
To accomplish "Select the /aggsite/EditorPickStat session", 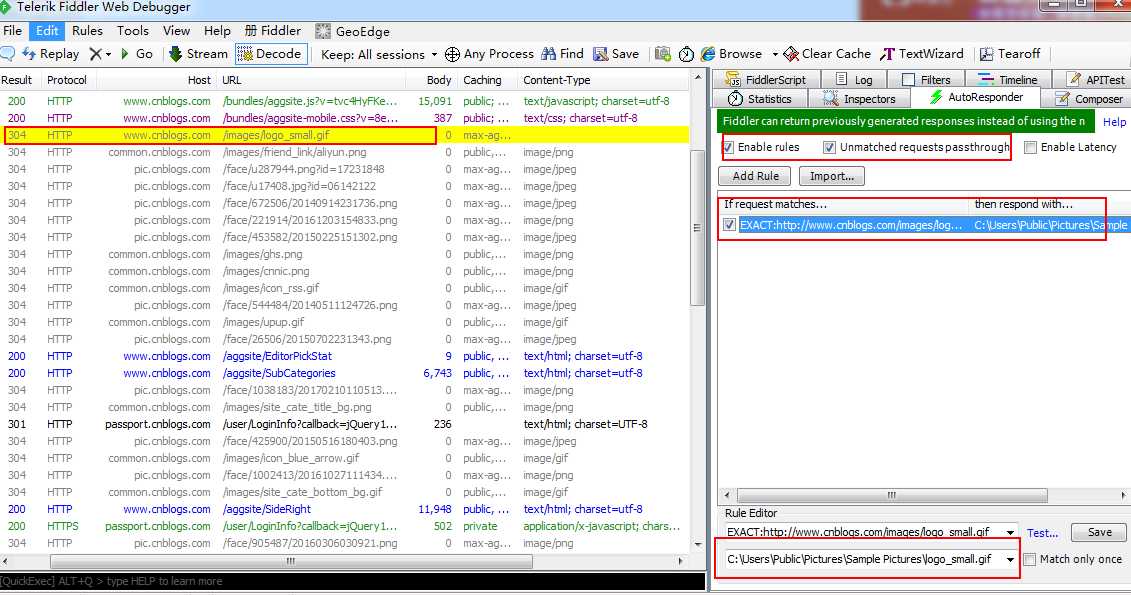I will [345, 356].
